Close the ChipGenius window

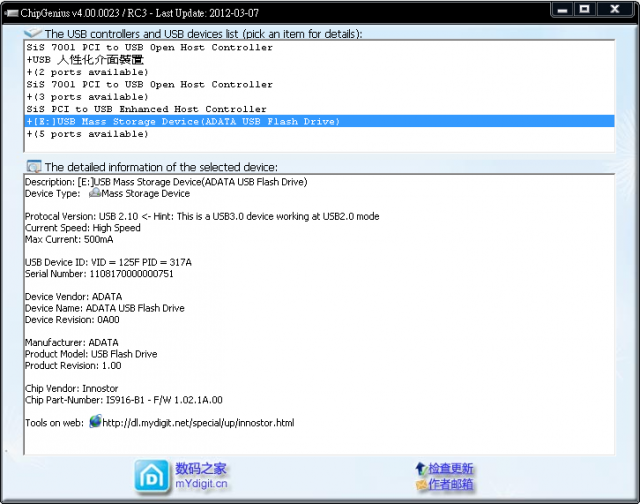[615, 10]
